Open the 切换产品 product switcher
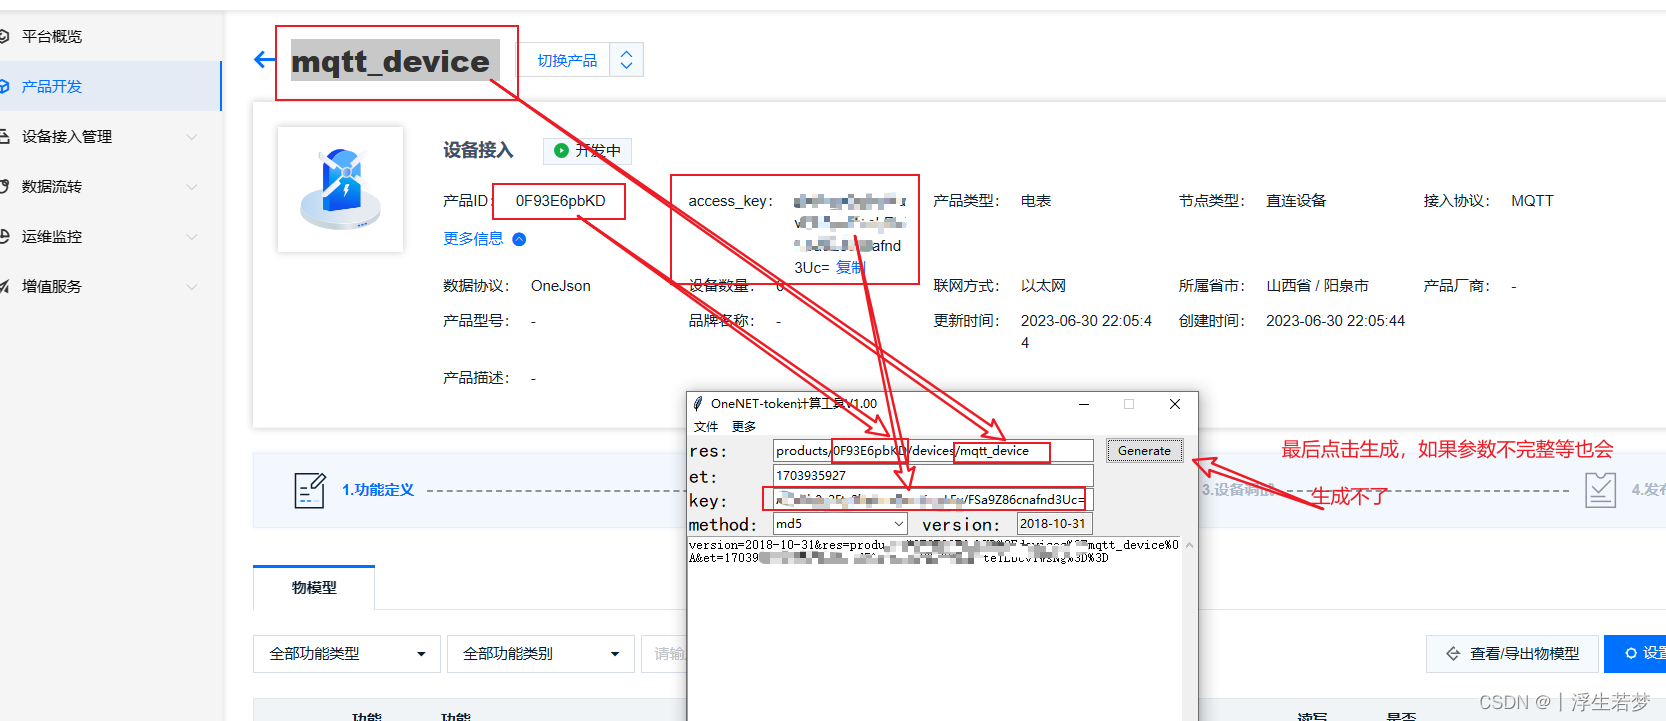Screen dimensions: 1666x721 (x=567, y=60)
